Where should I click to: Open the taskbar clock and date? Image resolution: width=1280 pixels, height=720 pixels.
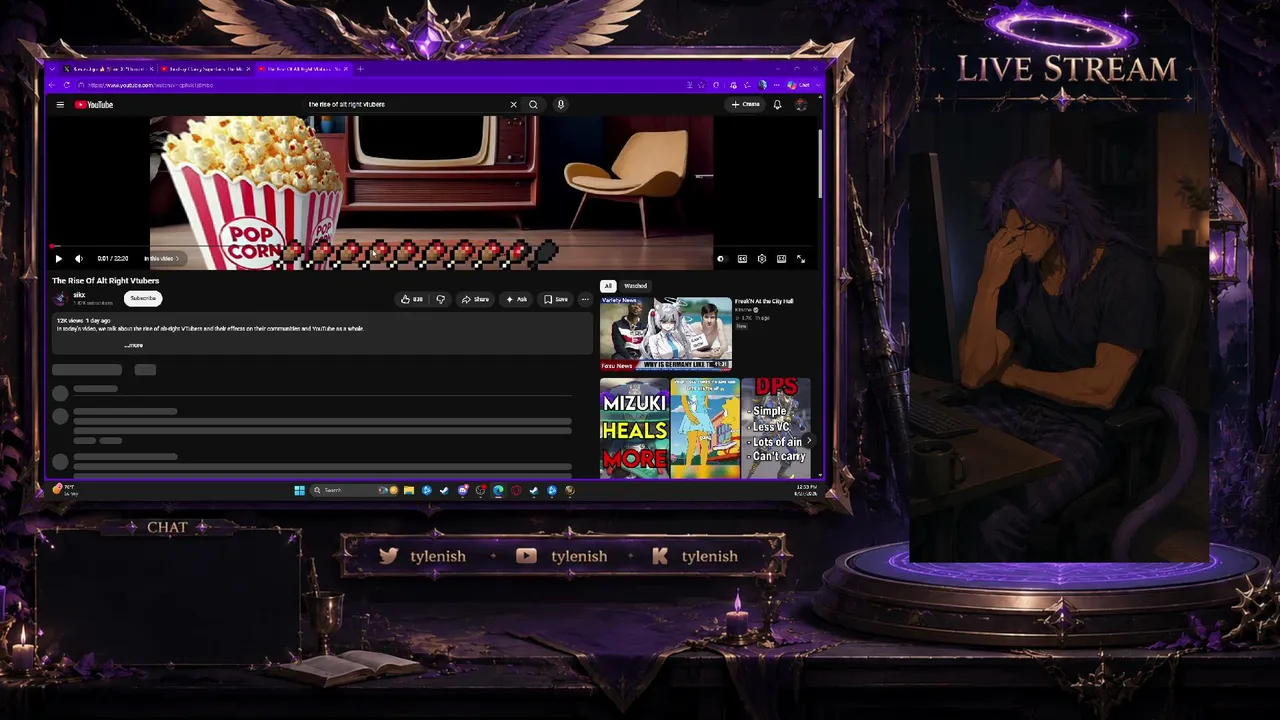(806, 490)
